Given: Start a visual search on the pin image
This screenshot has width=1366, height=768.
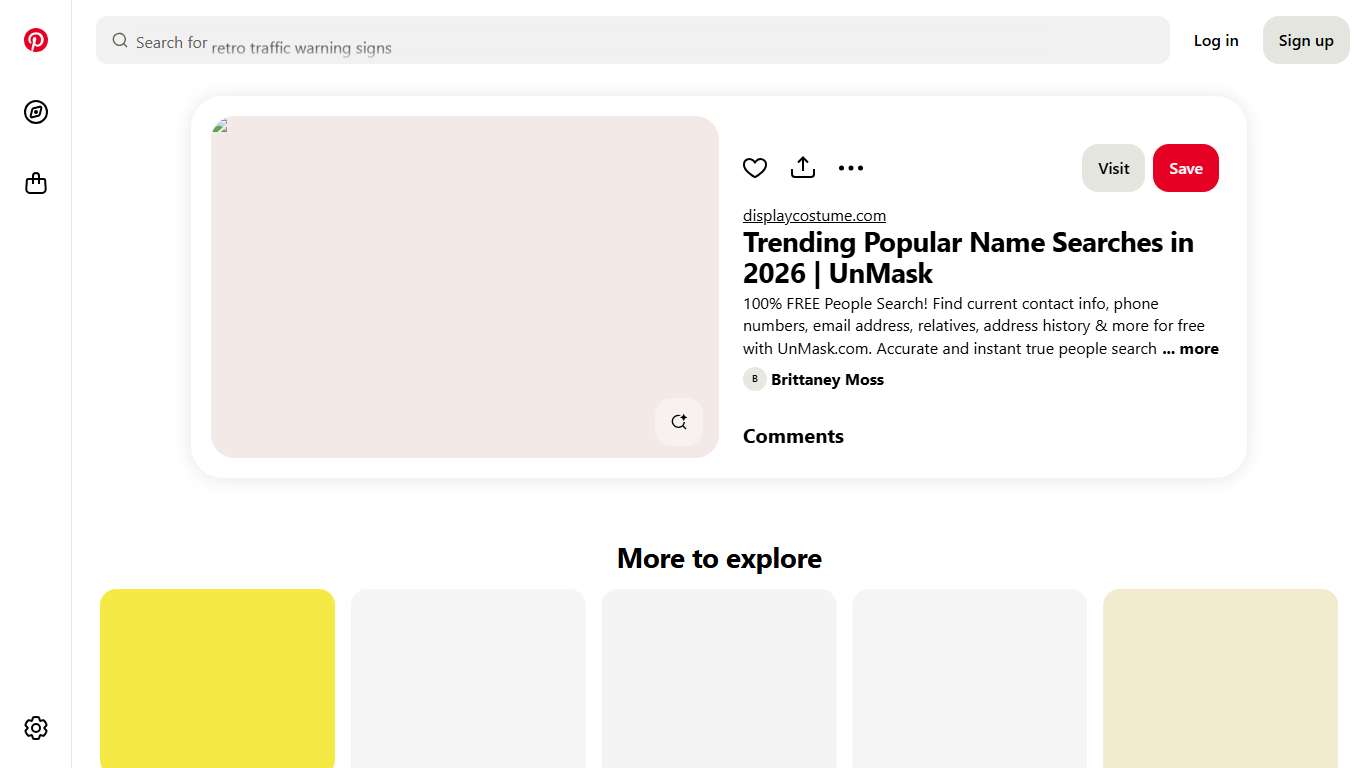Looking at the screenshot, I should (679, 421).
